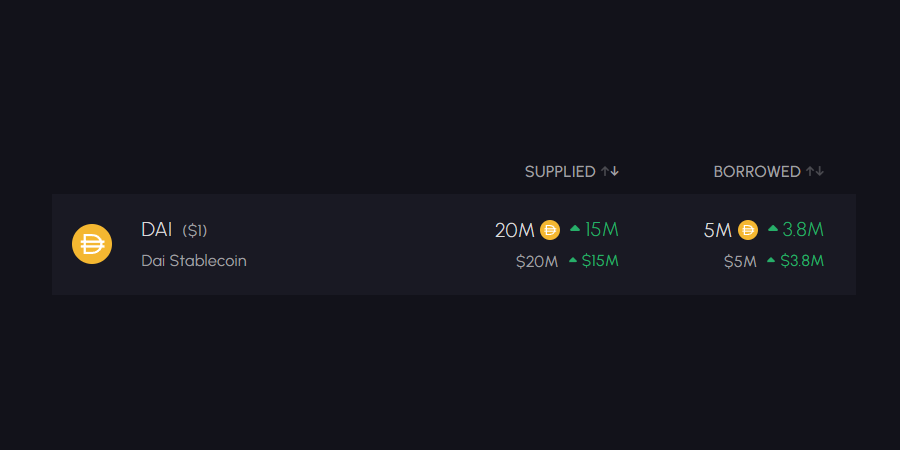Select the Dai Stablecoin subtitle text
Viewport: 900px width, 450px height.
pyautogui.click(x=194, y=261)
